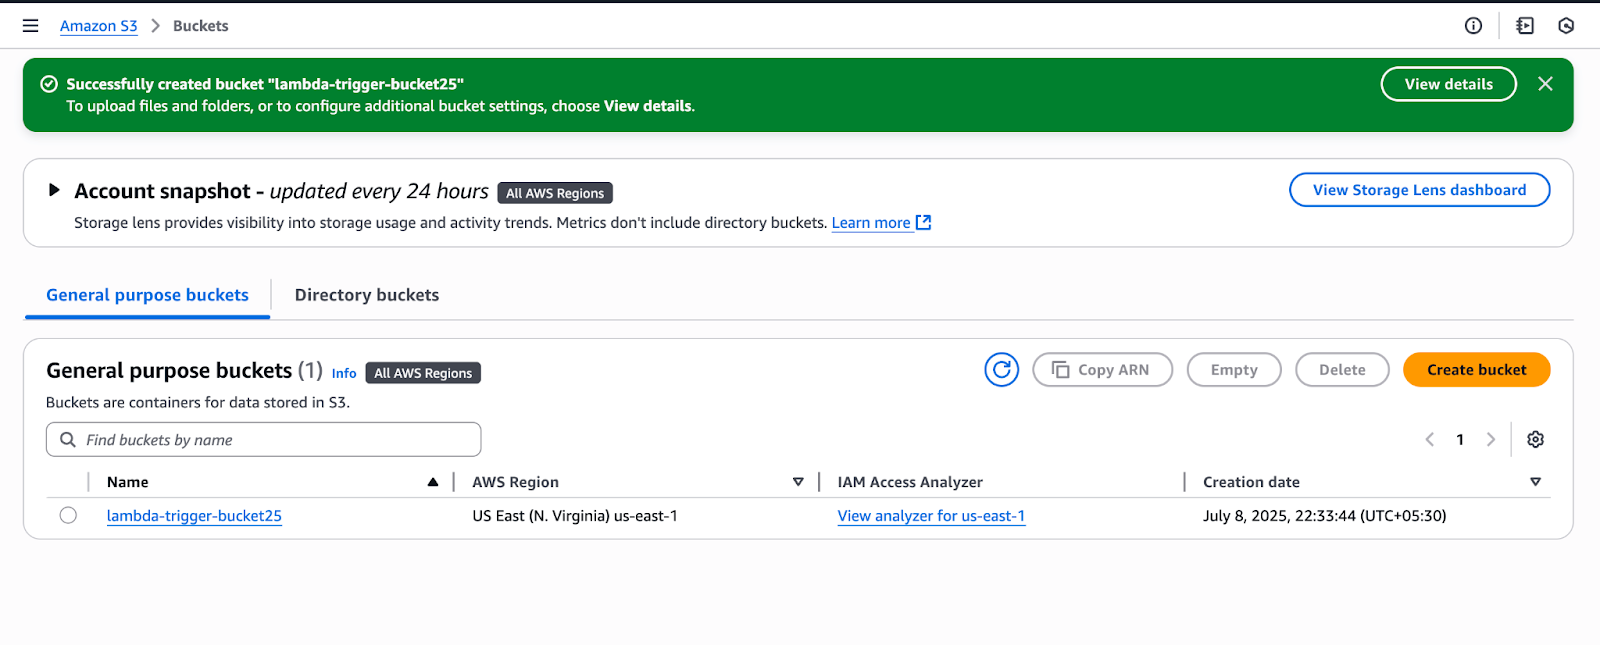
Task: Switch to Directory buckets tab
Action: click(x=367, y=295)
